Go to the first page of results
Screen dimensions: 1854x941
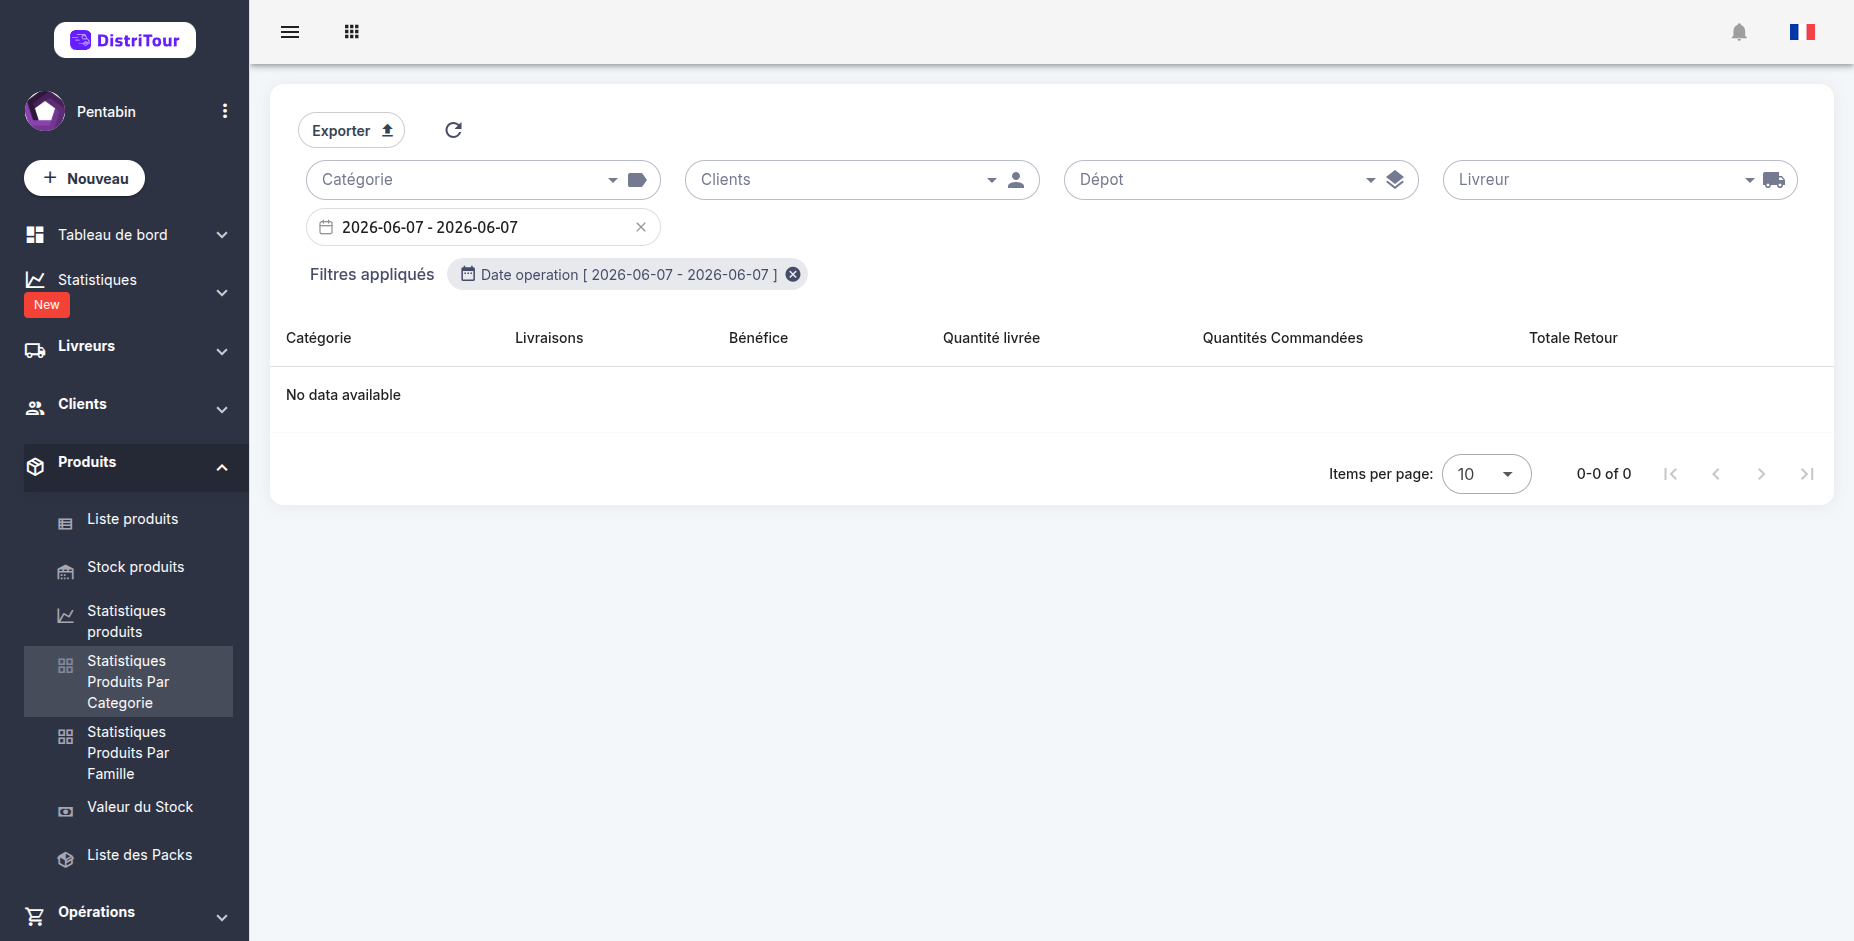1670,474
